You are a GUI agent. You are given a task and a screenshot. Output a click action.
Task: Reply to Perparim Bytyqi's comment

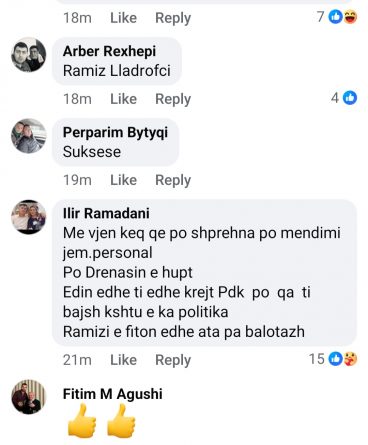point(173,180)
